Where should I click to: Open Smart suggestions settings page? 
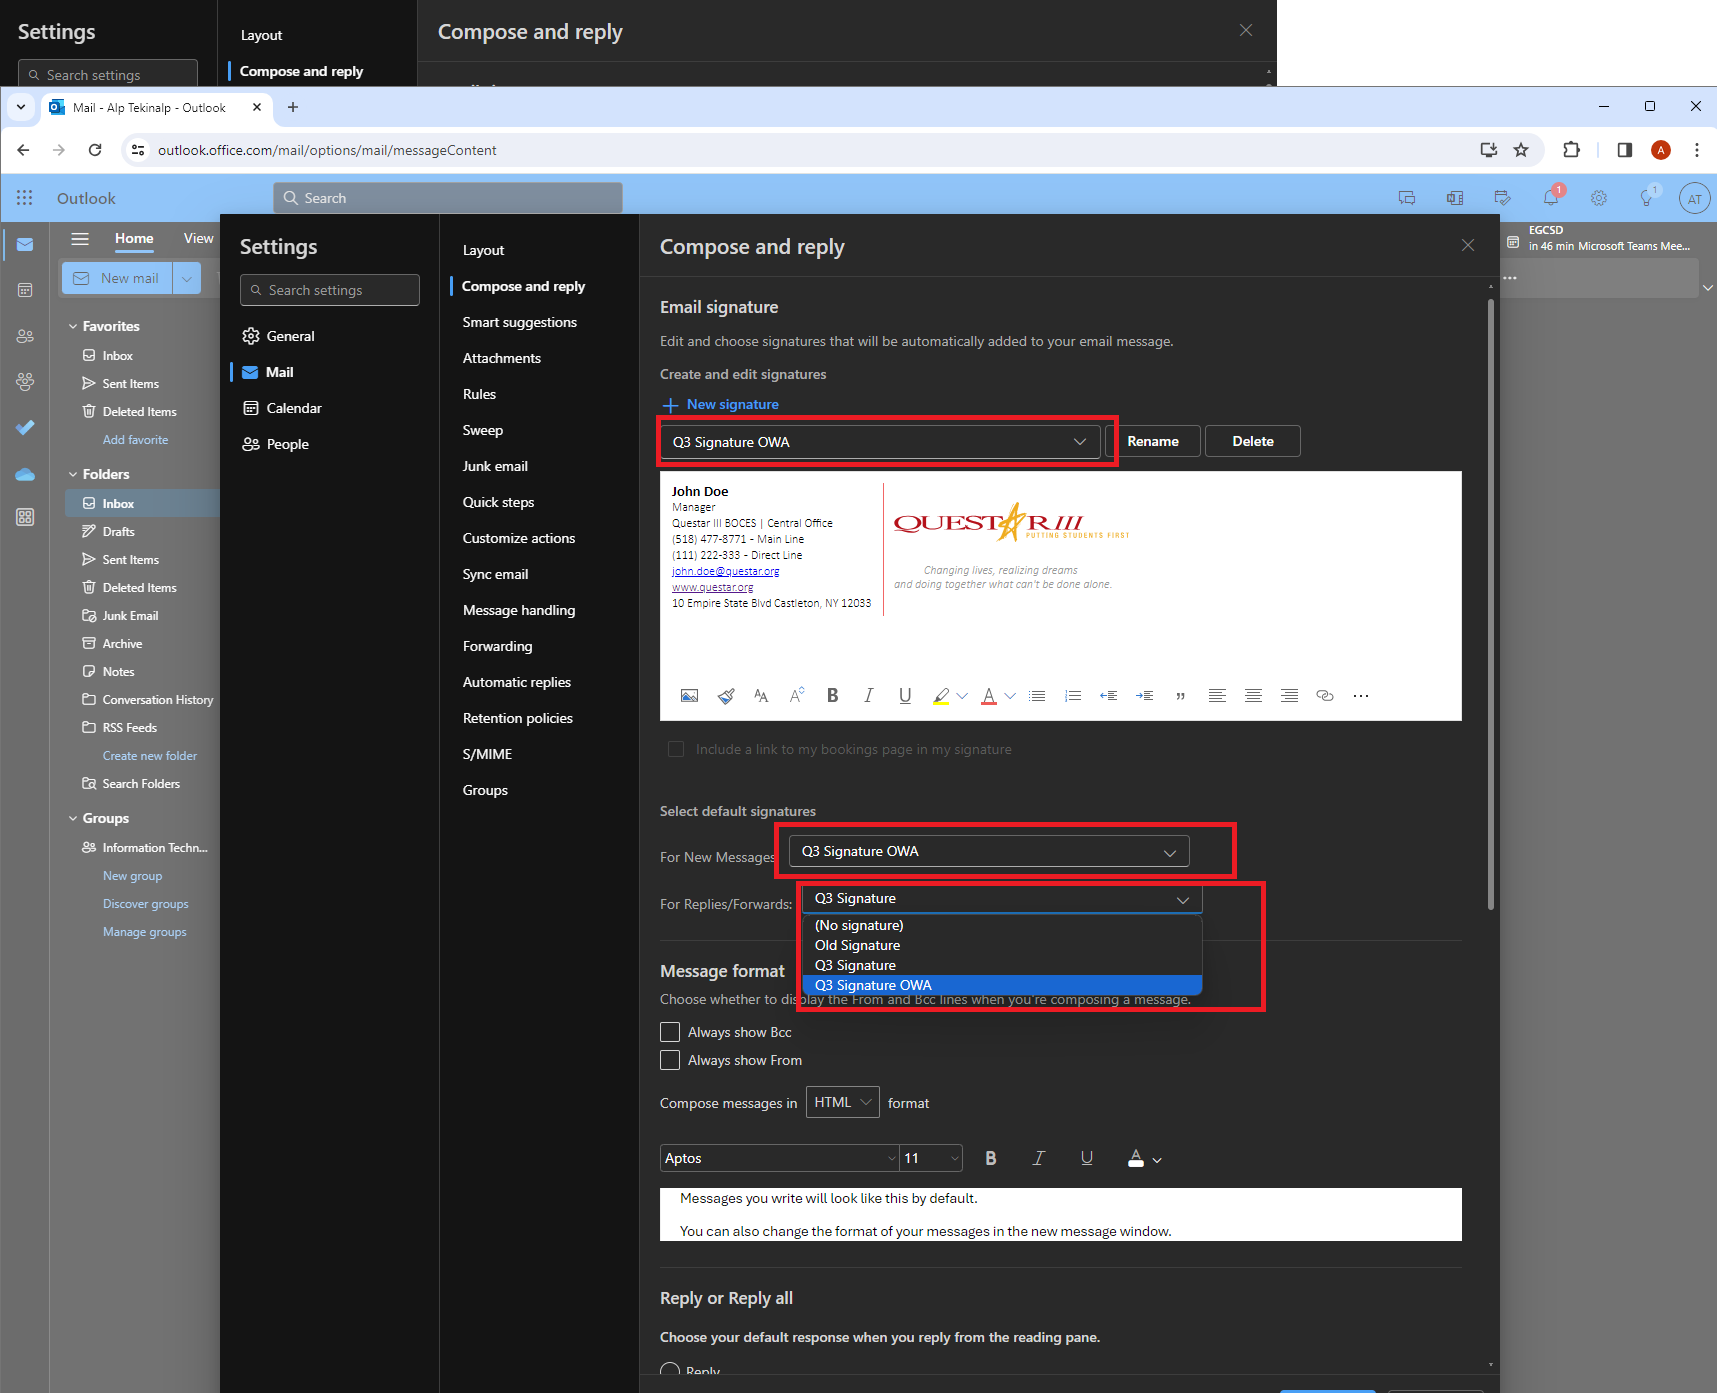tap(519, 322)
